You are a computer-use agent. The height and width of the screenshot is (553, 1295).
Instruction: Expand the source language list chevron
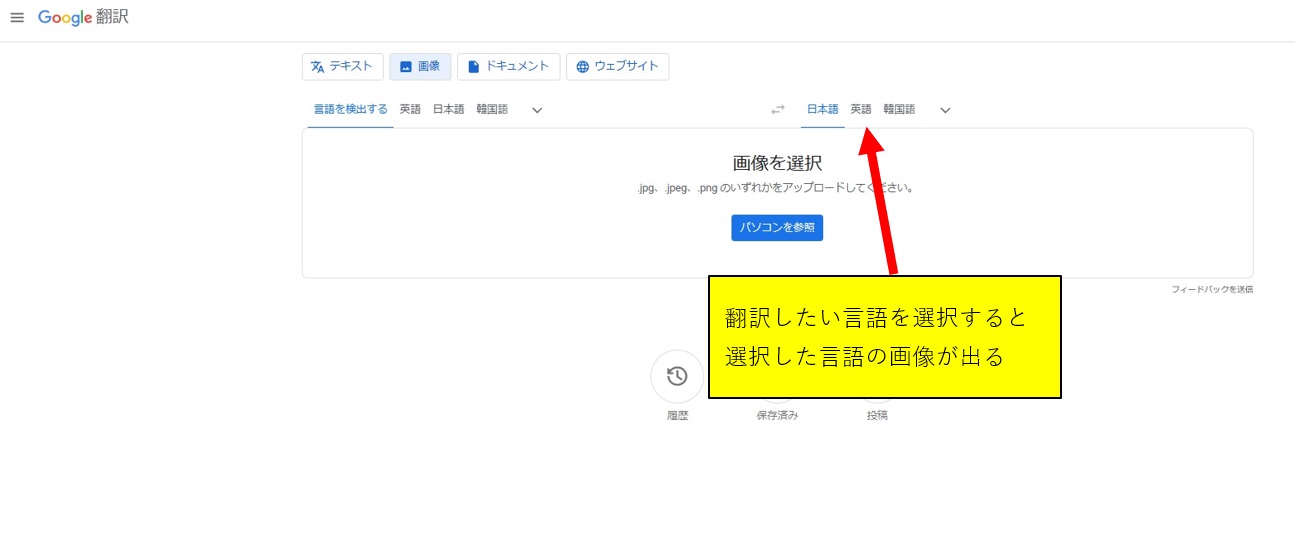(537, 110)
